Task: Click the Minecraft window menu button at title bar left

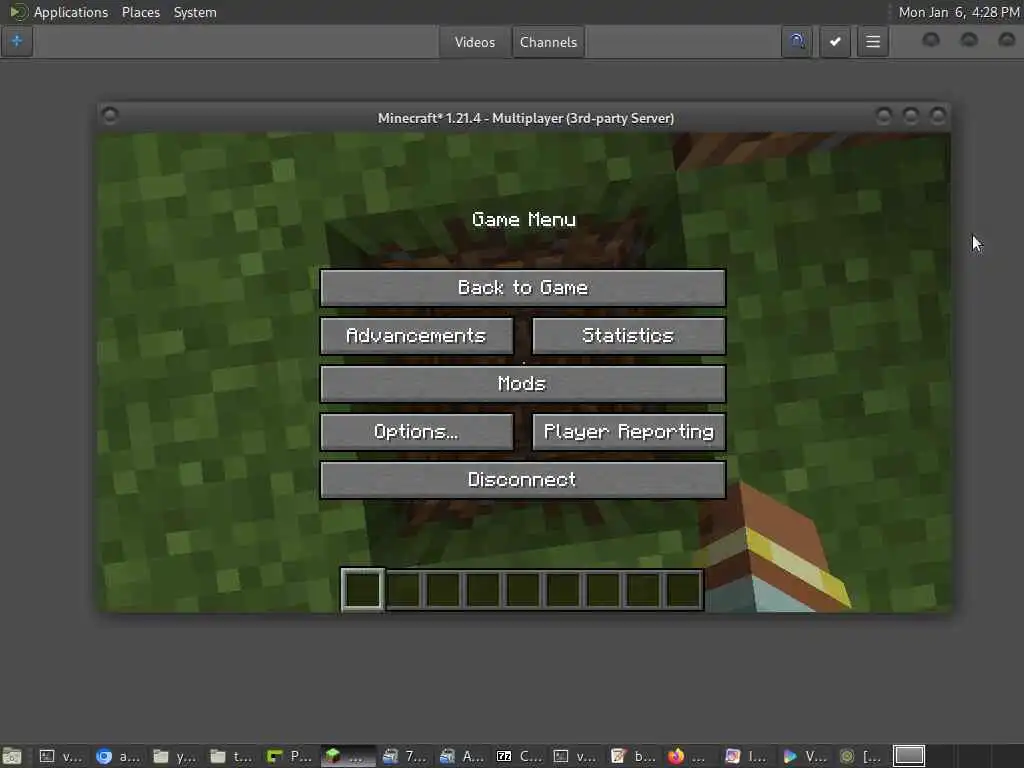Action: pos(110,116)
